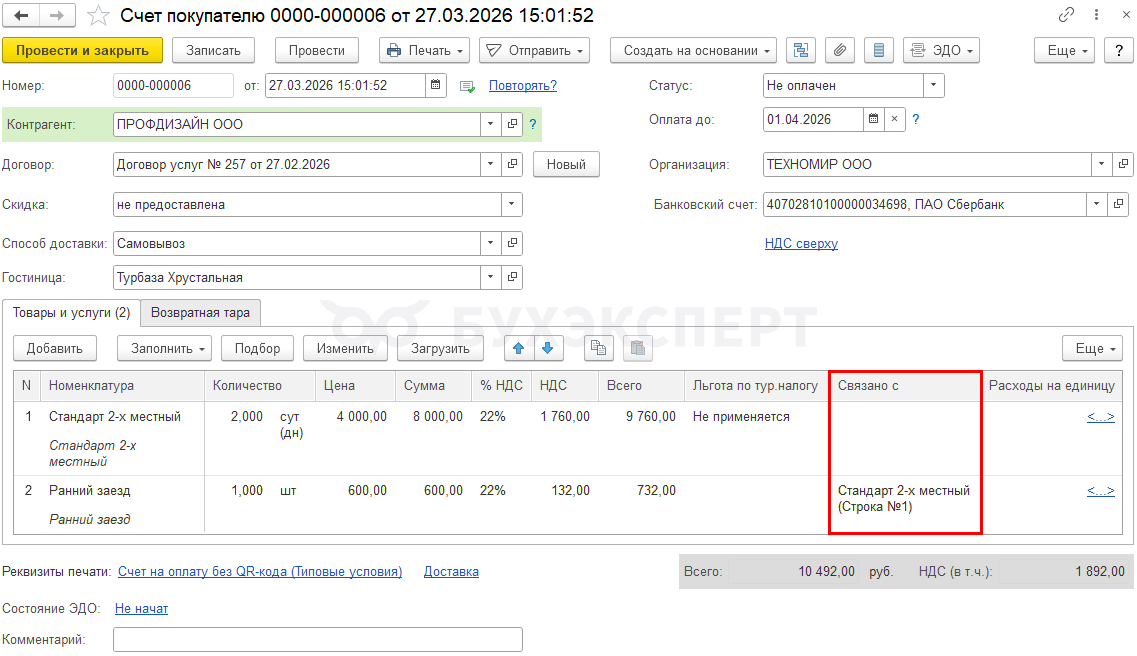The image size is (1137, 656).
Task: Expand the Статус dropdown arrow
Action: [933, 85]
